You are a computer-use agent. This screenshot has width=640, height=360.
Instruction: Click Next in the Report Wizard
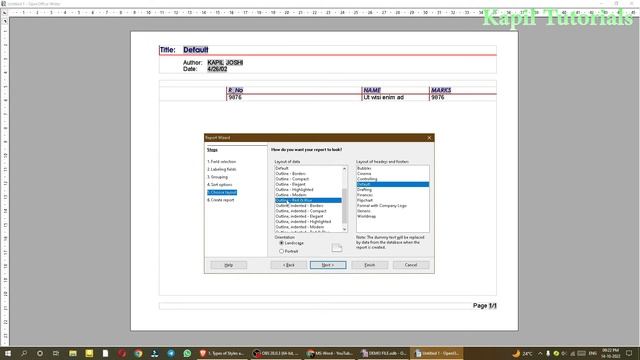[328, 265]
